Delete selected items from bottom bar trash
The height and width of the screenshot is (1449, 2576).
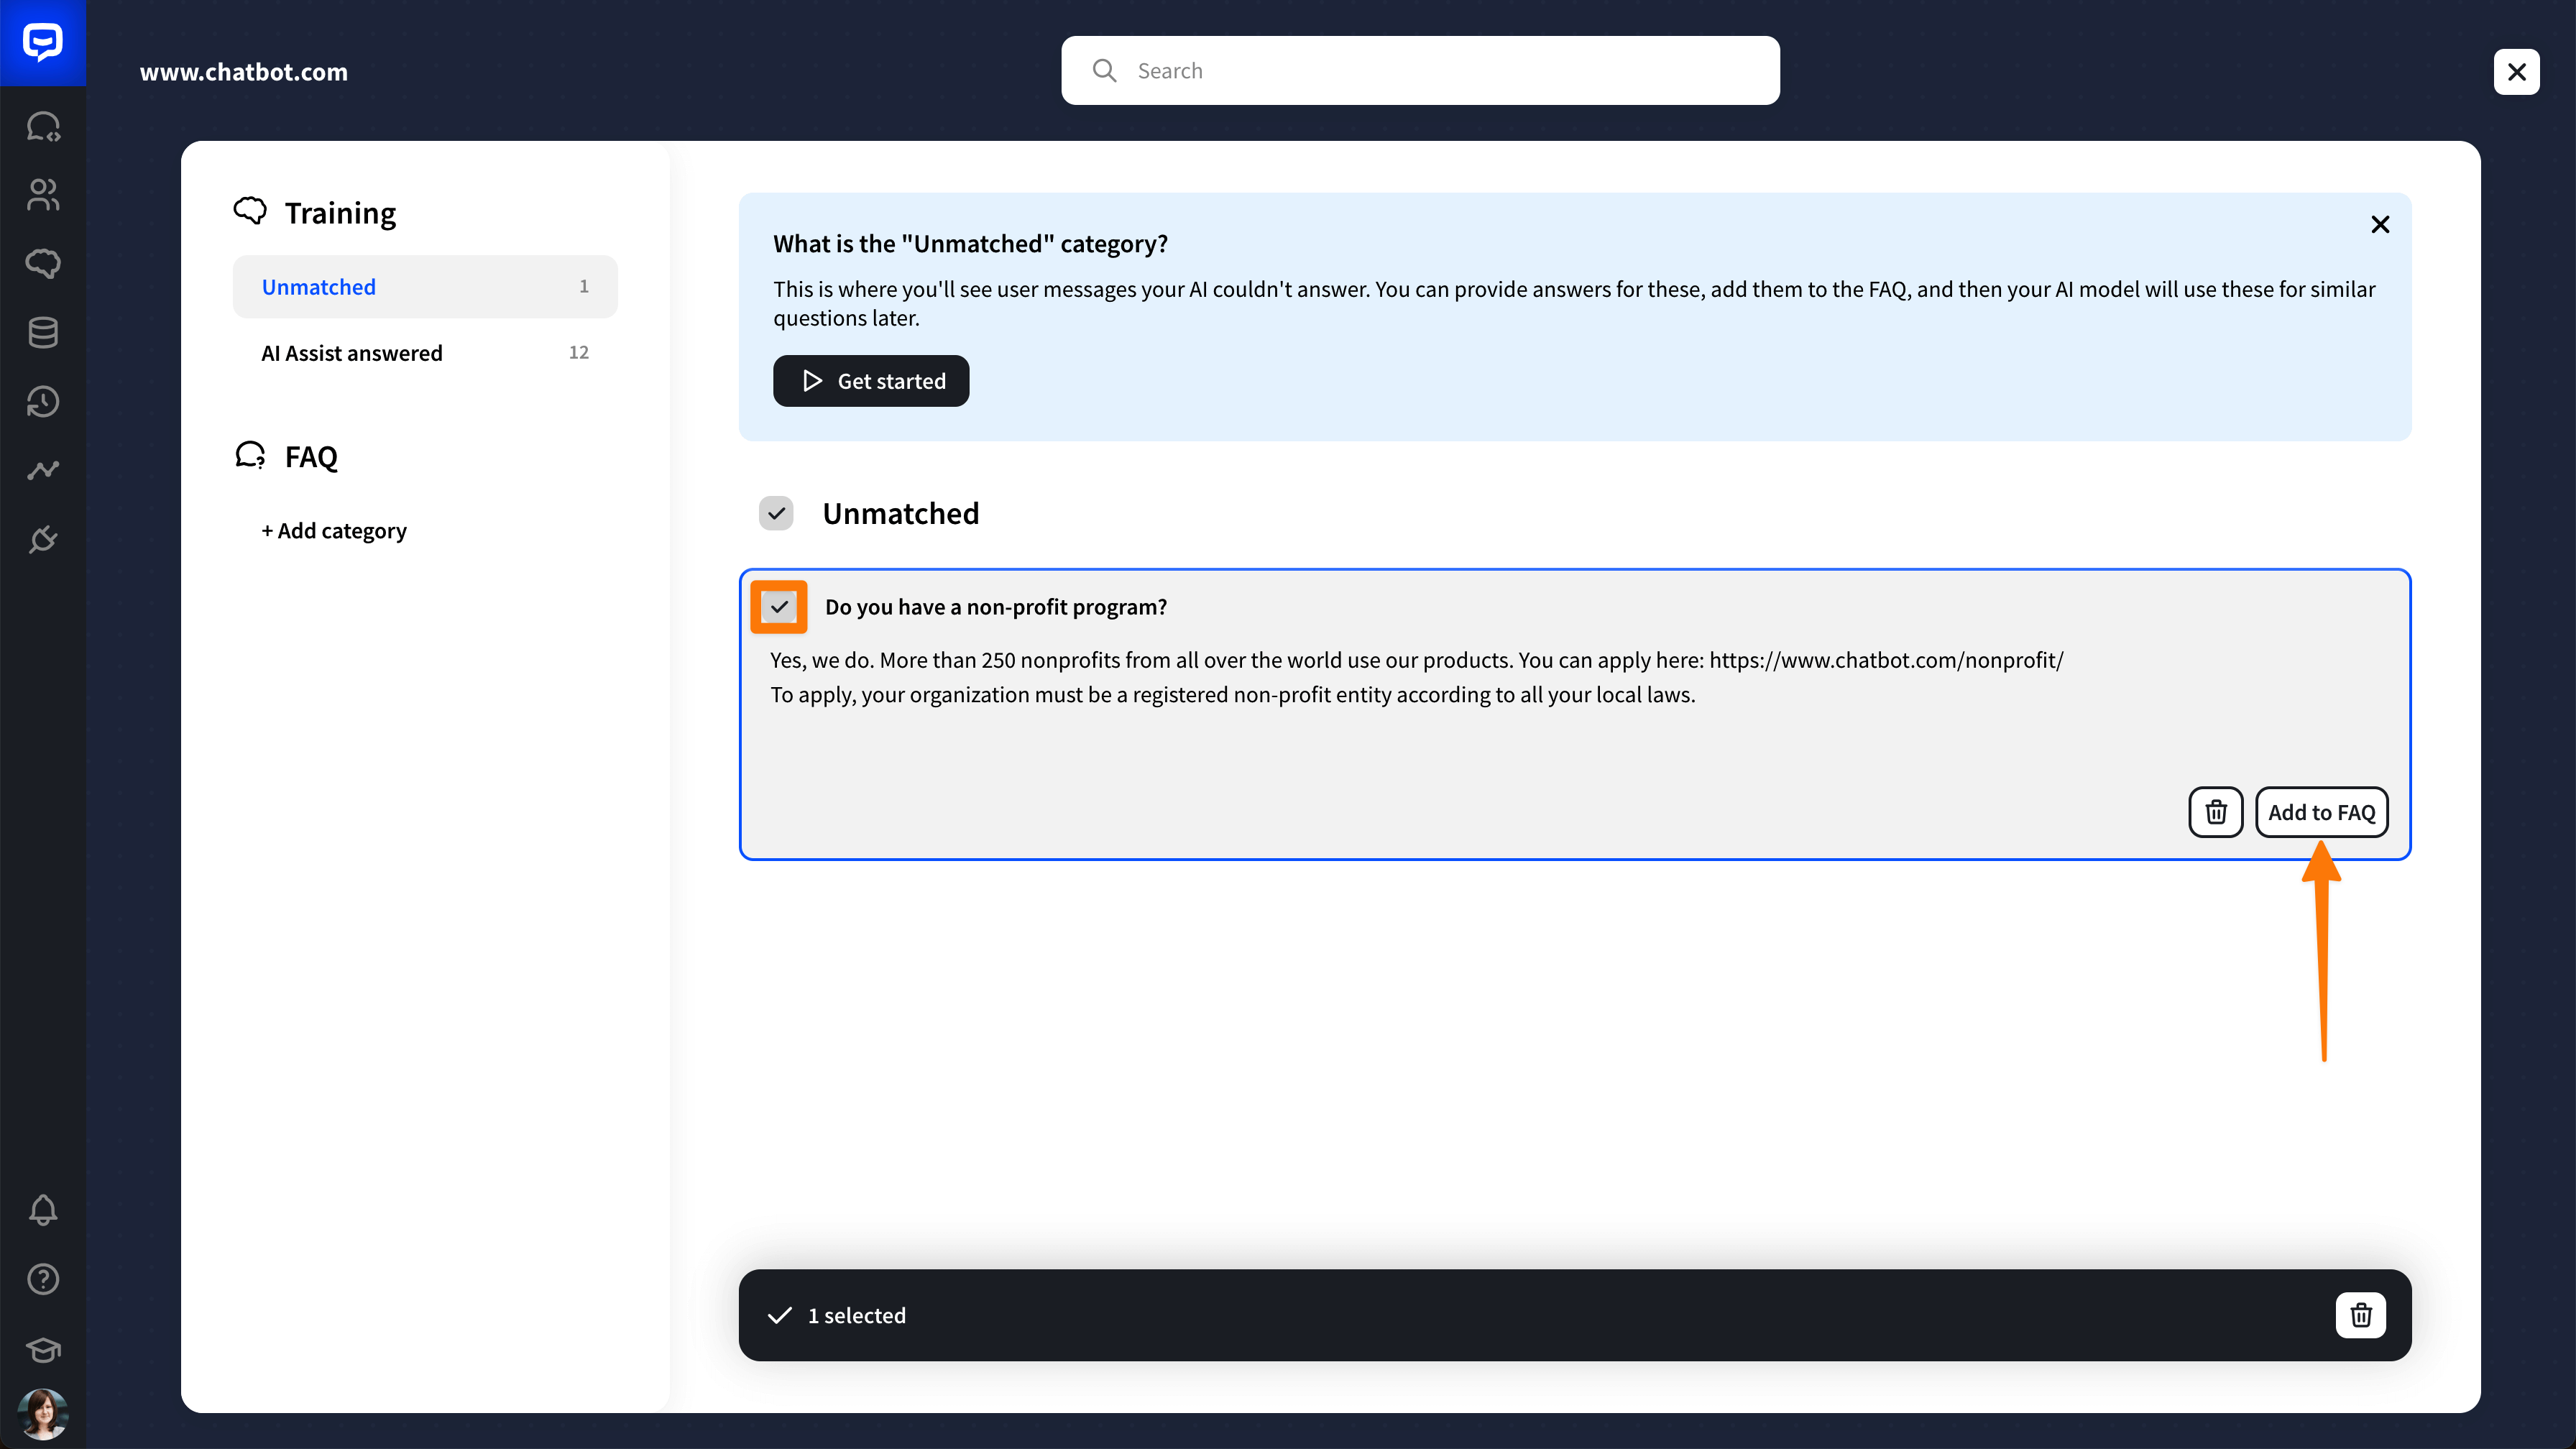click(2360, 1315)
